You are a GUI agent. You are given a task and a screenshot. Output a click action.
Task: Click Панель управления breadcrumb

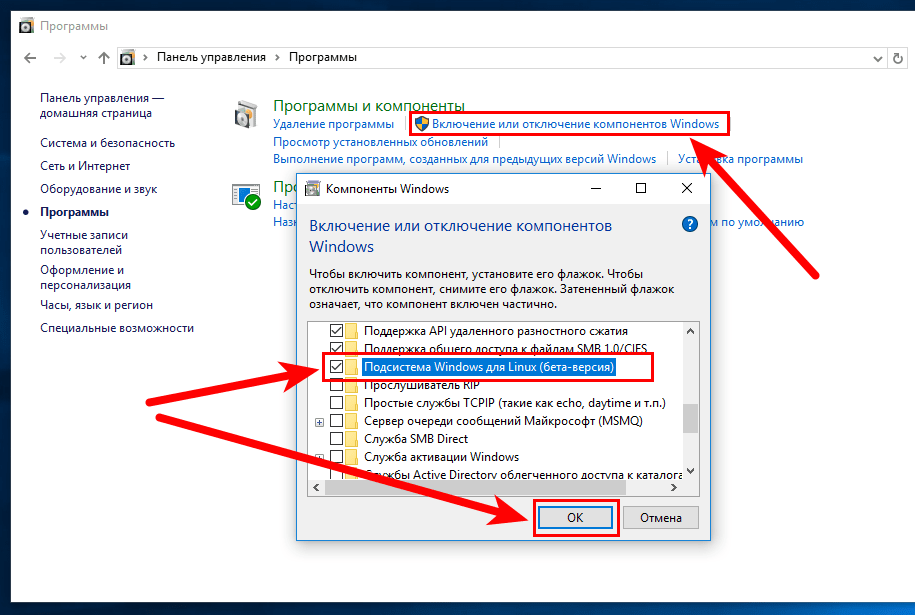(211, 57)
